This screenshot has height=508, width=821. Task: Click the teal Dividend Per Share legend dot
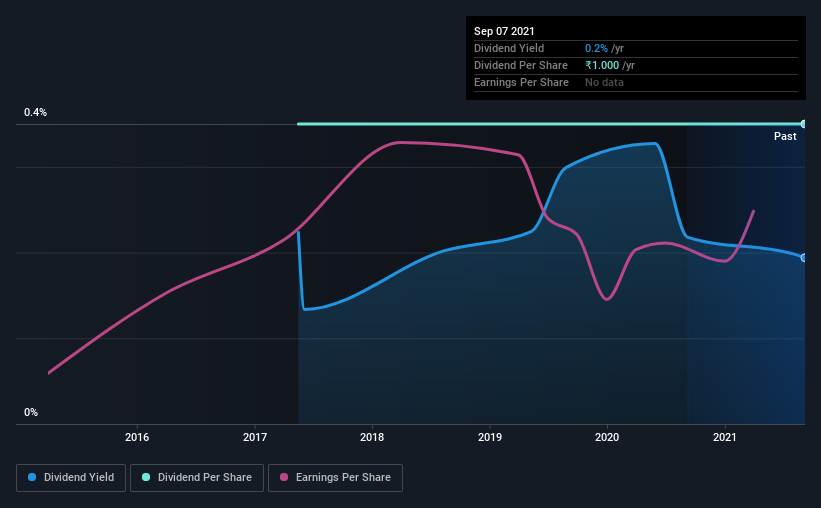coord(146,477)
